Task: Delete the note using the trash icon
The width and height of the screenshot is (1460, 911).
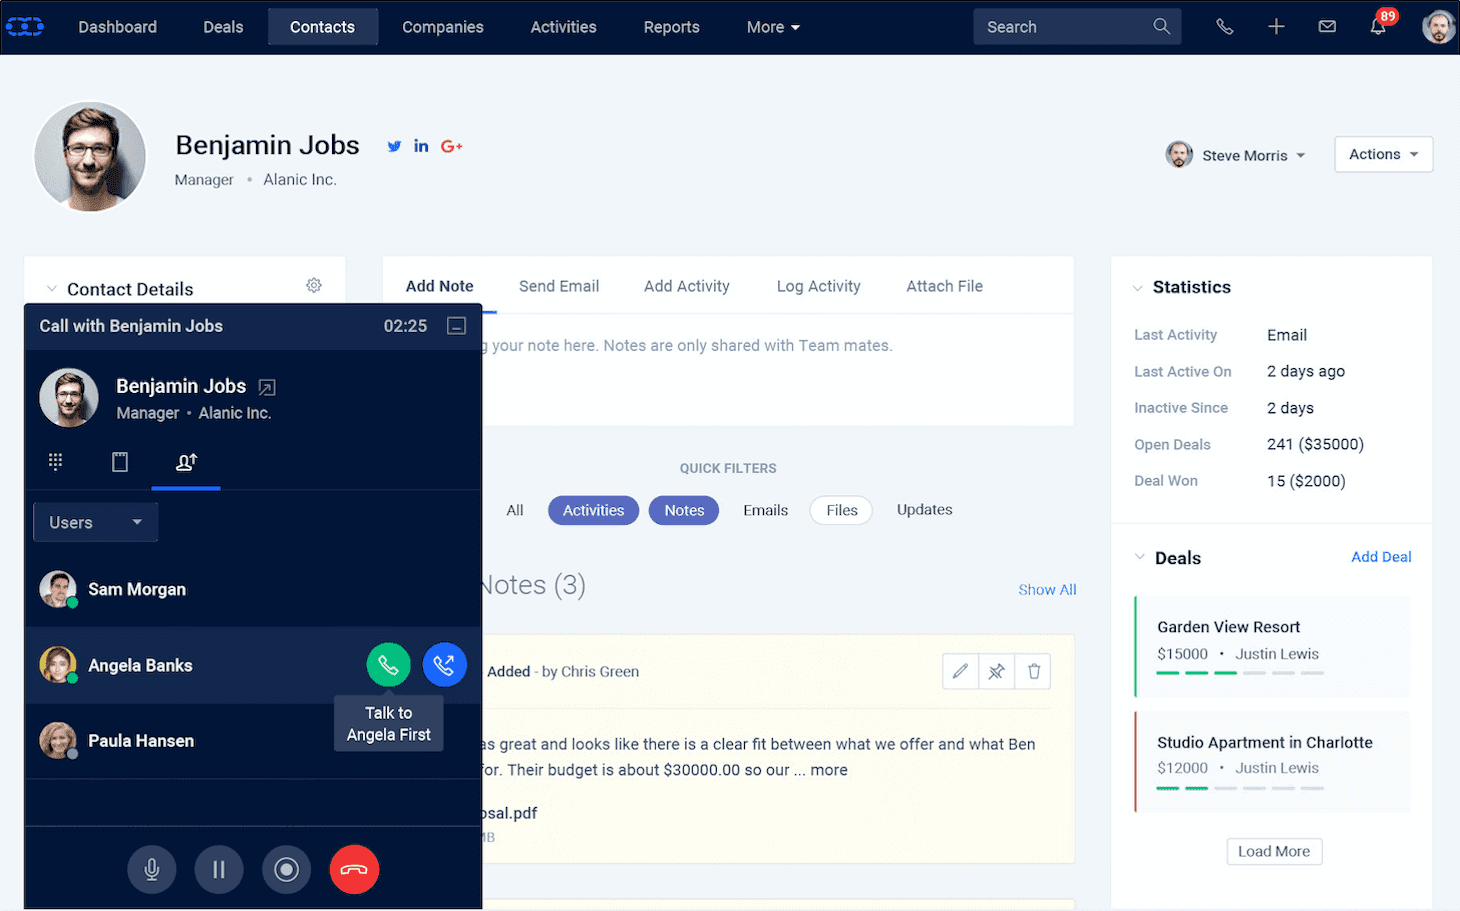Action: pyautogui.click(x=1033, y=671)
